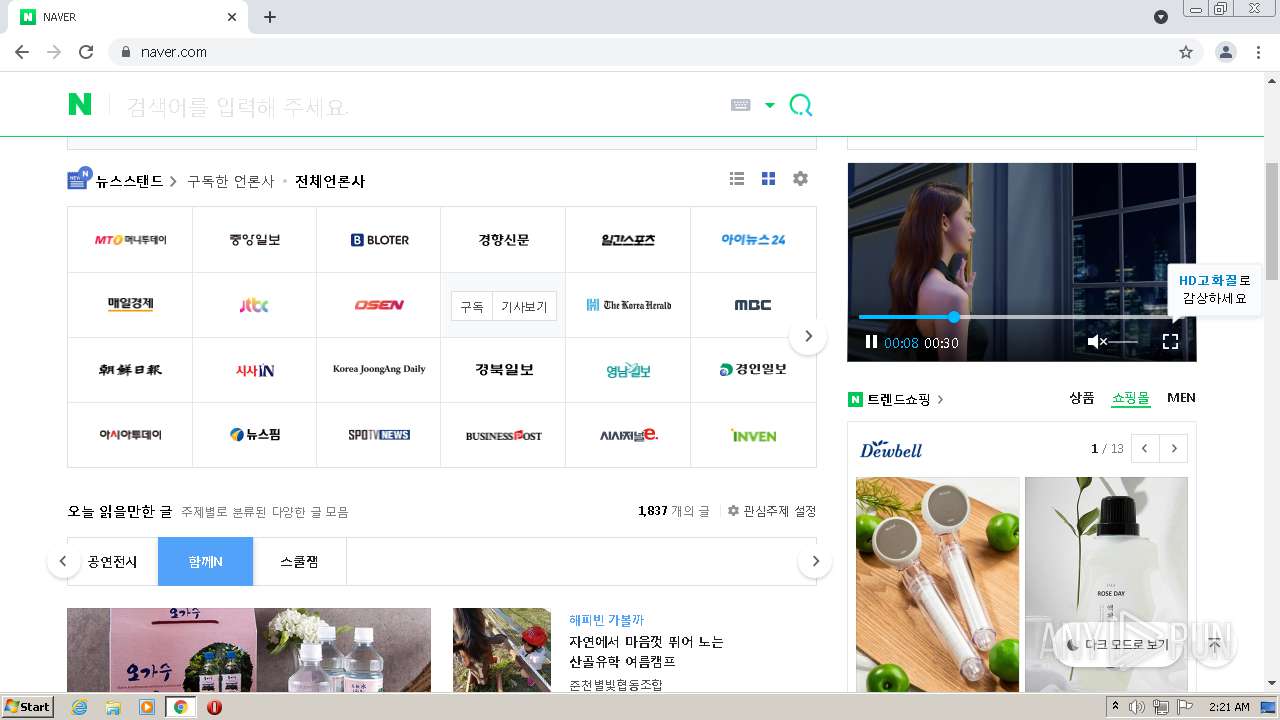The width and height of the screenshot is (1280, 720).
Task: Switch newsstand to grid view
Action: click(768, 179)
